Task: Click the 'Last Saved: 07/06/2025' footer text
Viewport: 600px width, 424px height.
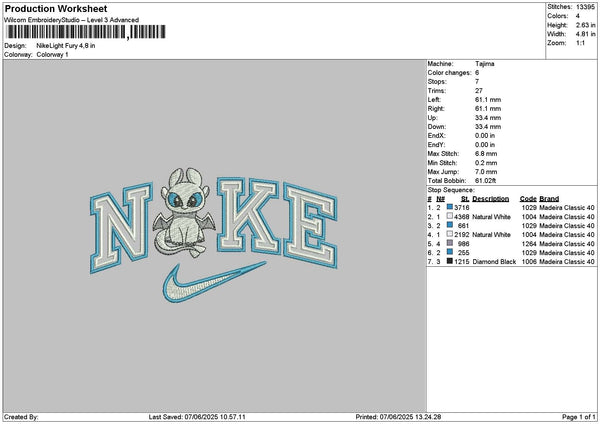Action: [197, 417]
